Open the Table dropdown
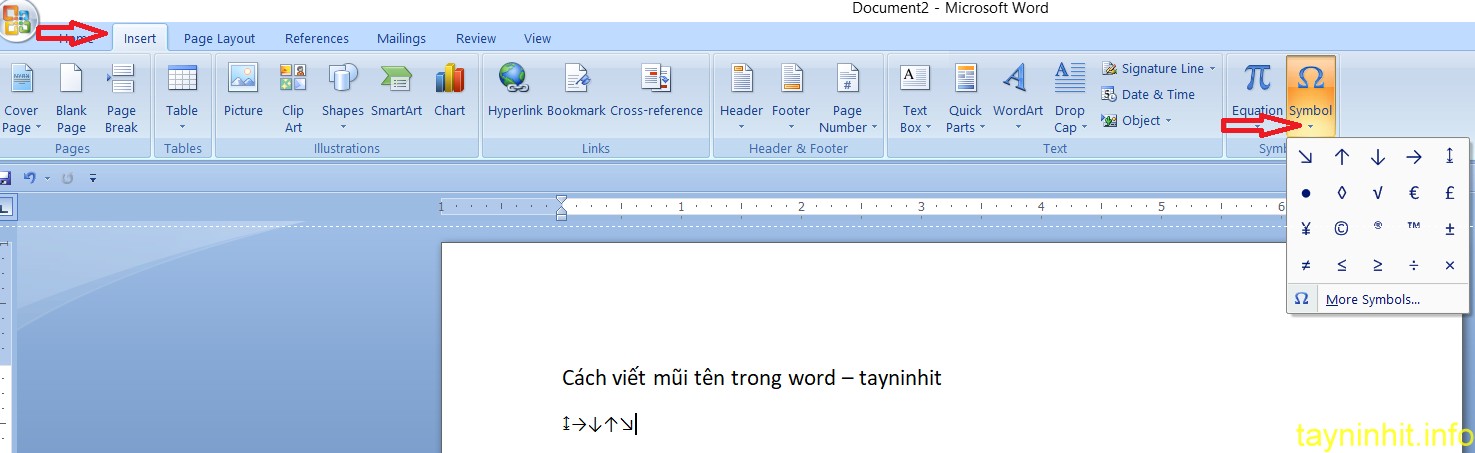The height and width of the screenshot is (453, 1475). (x=182, y=97)
